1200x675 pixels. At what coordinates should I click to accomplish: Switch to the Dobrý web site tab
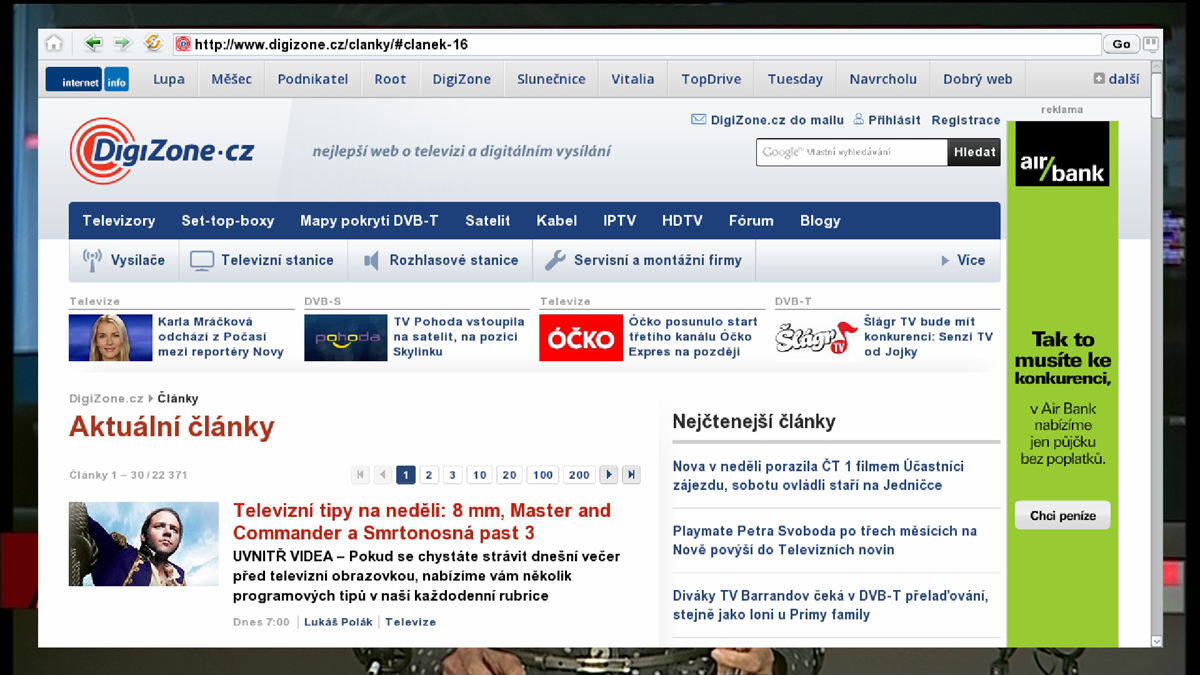tap(978, 79)
